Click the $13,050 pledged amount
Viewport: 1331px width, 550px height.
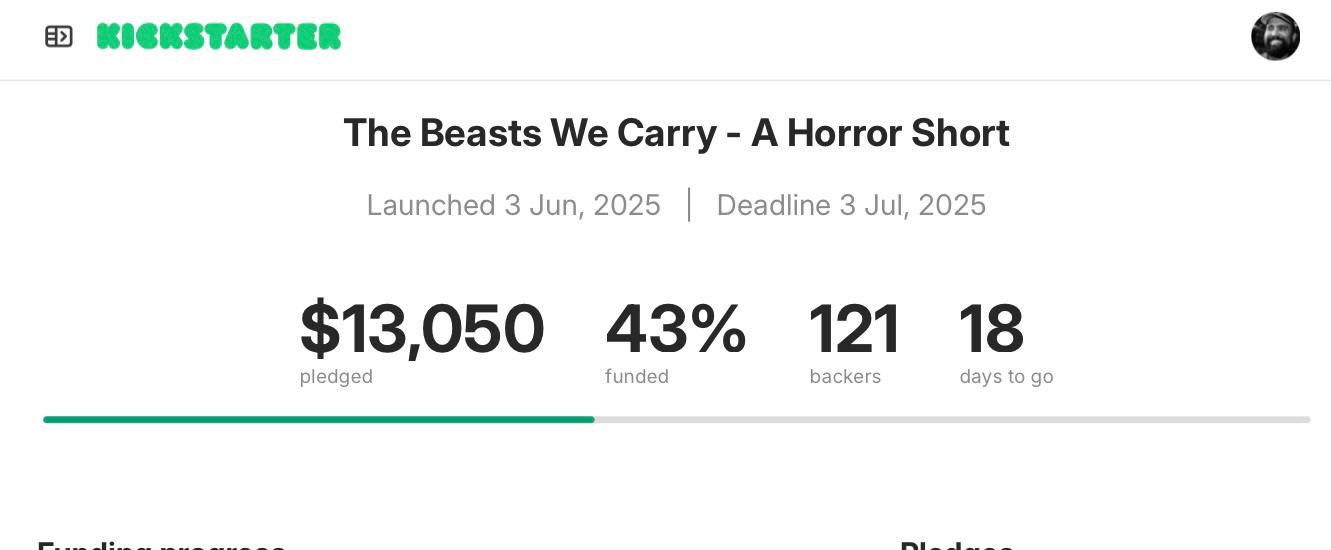[x=422, y=328]
